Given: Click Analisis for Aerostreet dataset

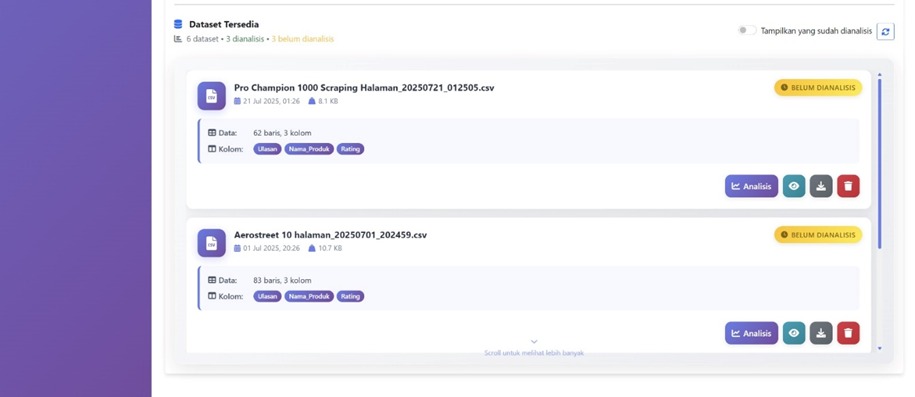Looking at the screenshot, I should [751, 333].
